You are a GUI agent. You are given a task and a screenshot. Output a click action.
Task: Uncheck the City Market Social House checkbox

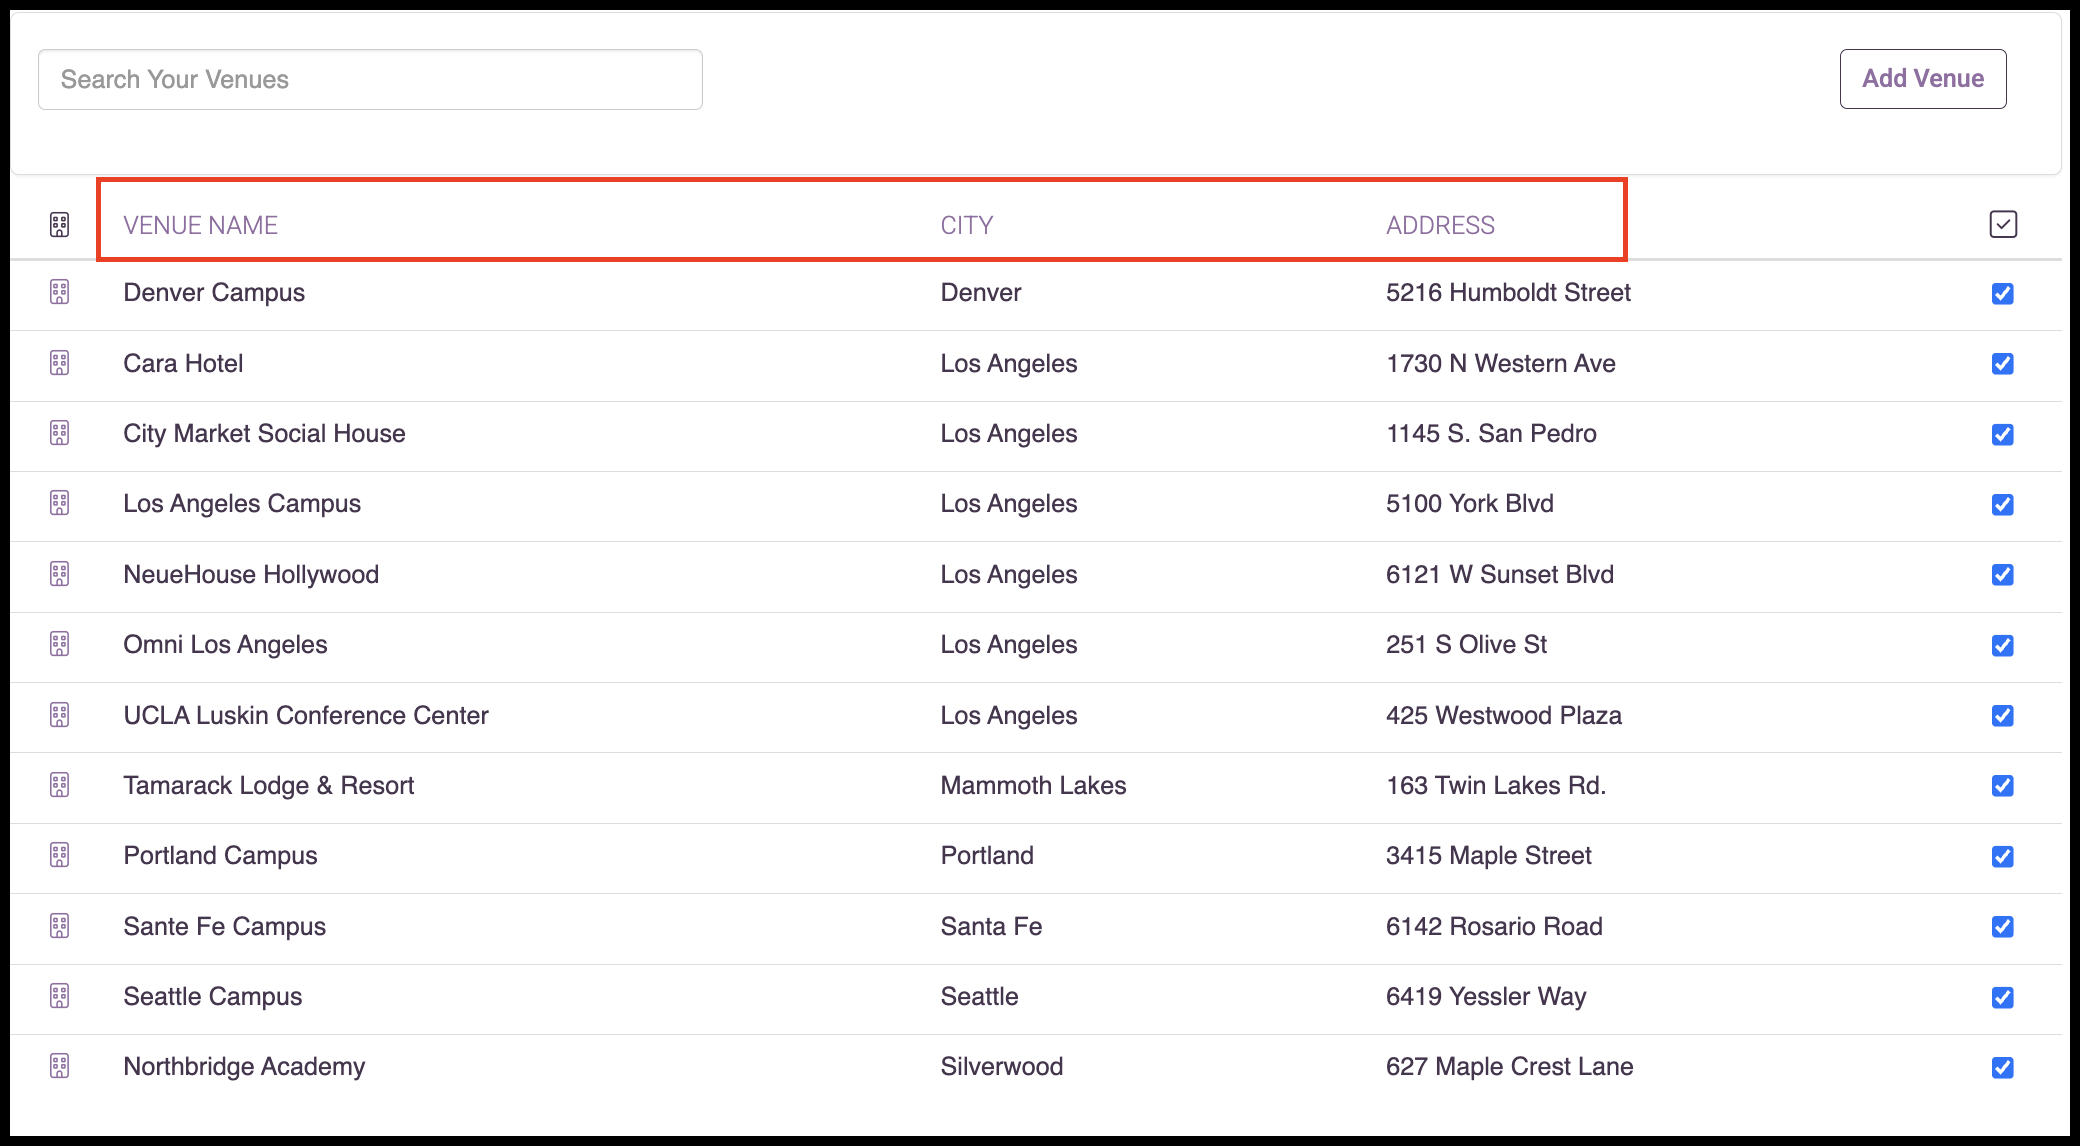coord(2002,434)
